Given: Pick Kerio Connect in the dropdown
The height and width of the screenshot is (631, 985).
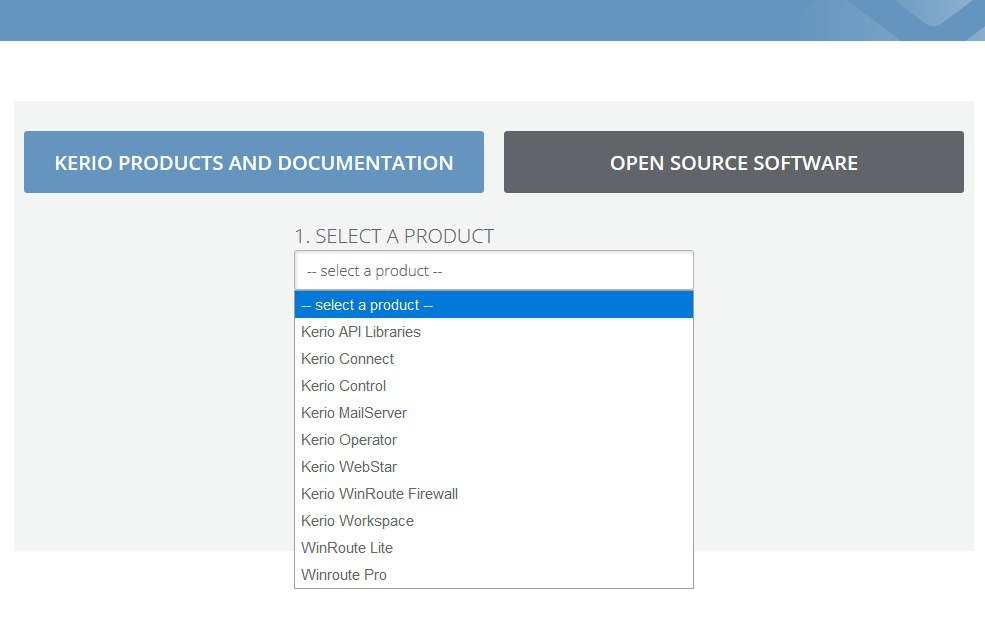Looking at the screenshot, I should click(x=494, y=359).
